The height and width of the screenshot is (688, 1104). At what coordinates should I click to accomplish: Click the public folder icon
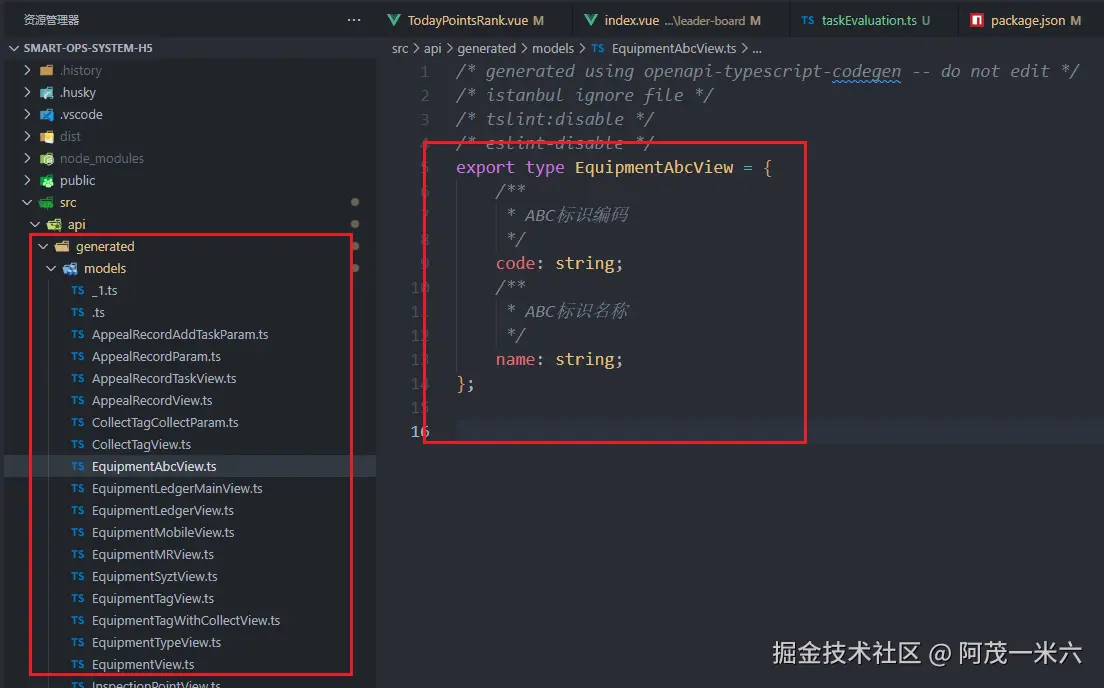coord(46,180)
